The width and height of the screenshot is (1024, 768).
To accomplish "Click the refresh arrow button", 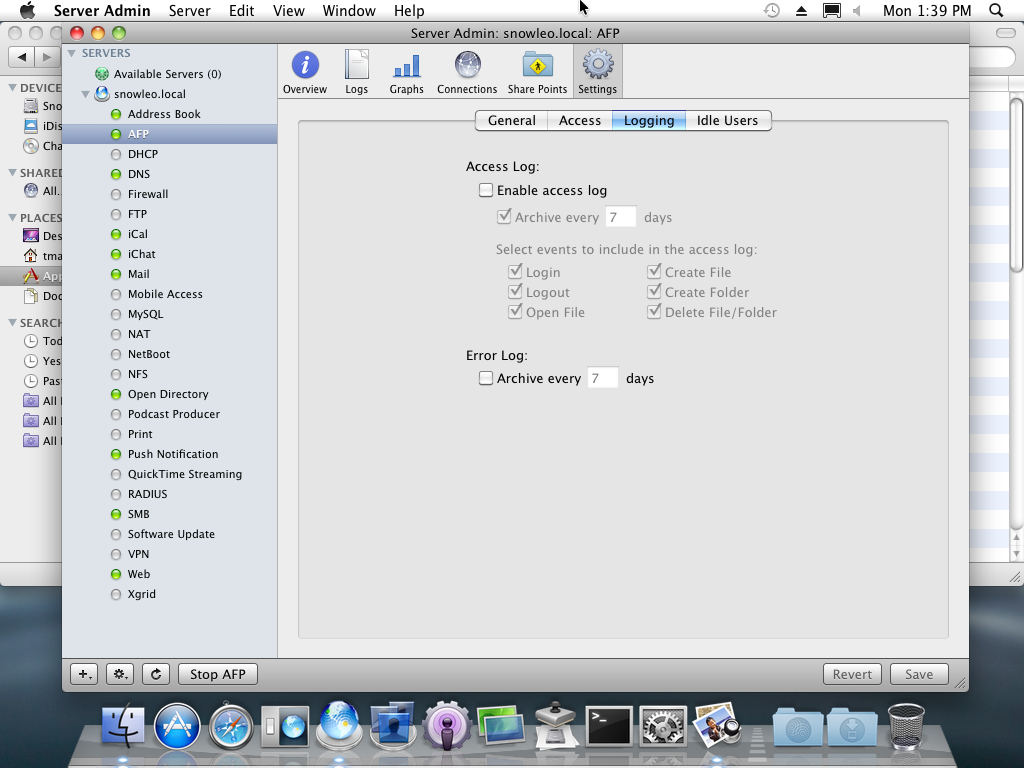I will 156,674.
